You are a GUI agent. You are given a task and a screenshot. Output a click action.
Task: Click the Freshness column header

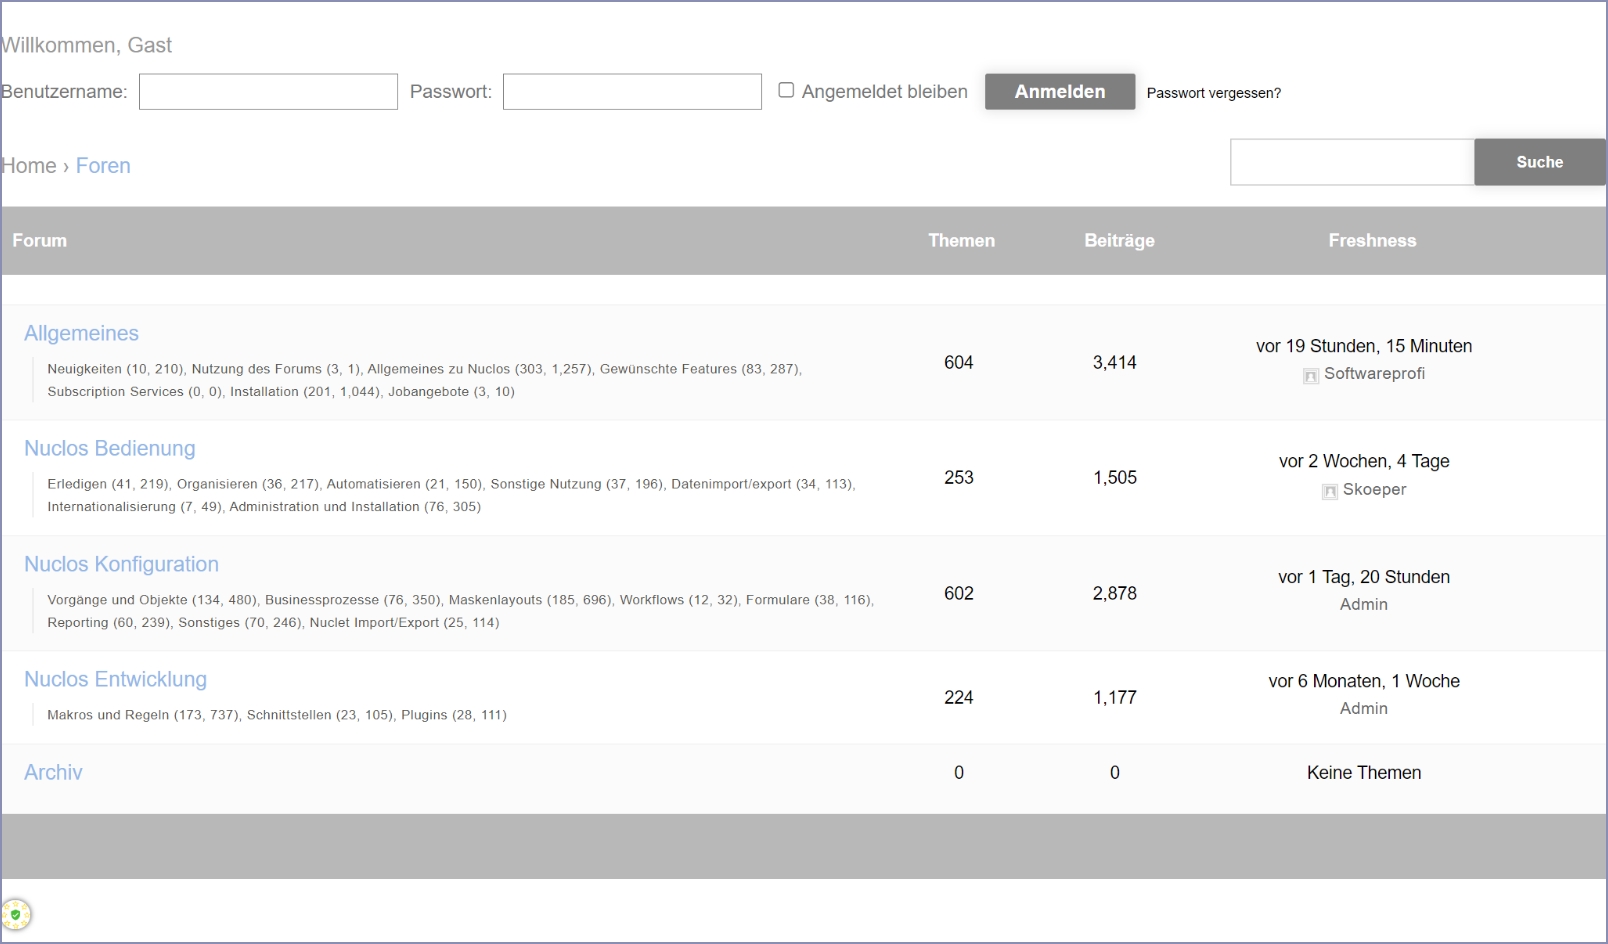(x=1372, y=240)
